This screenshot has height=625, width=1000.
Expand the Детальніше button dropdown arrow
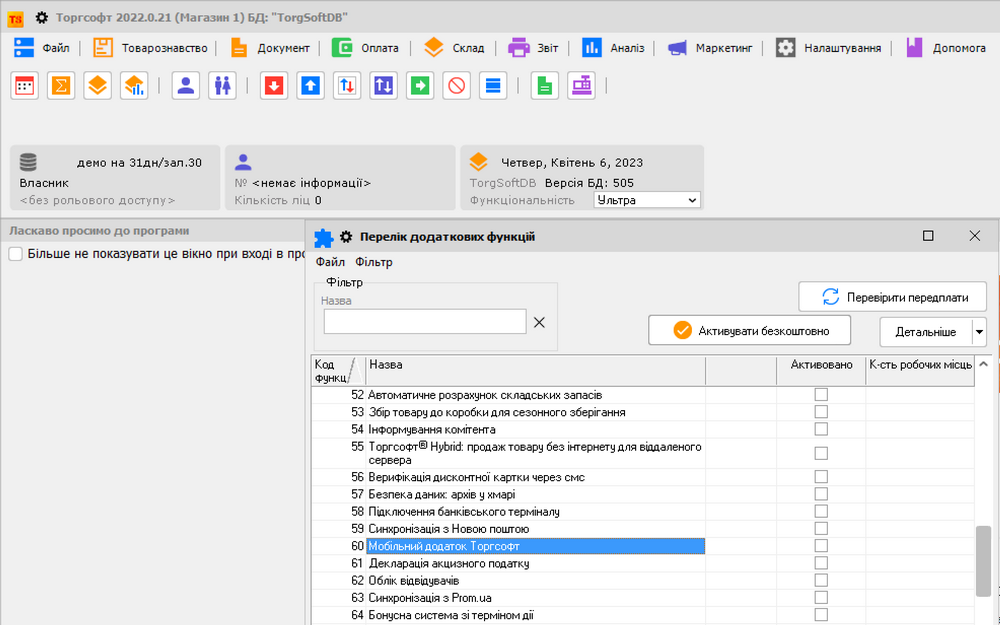click(979, 332)
